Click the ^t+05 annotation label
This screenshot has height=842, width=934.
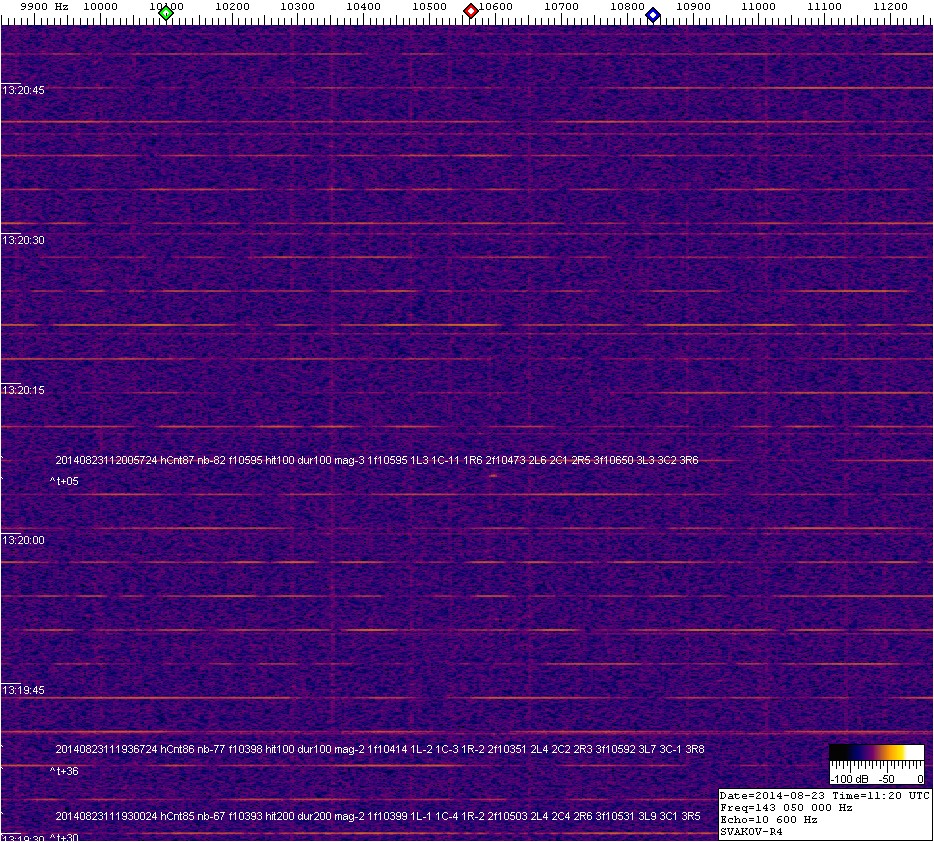pos(64,482)
